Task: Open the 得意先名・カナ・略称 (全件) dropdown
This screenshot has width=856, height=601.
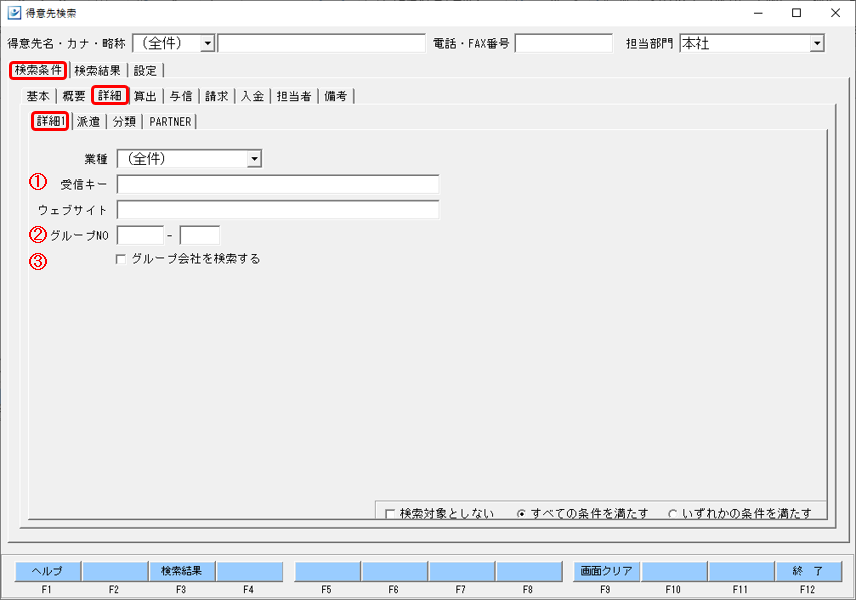Action: tap(207, 43)
